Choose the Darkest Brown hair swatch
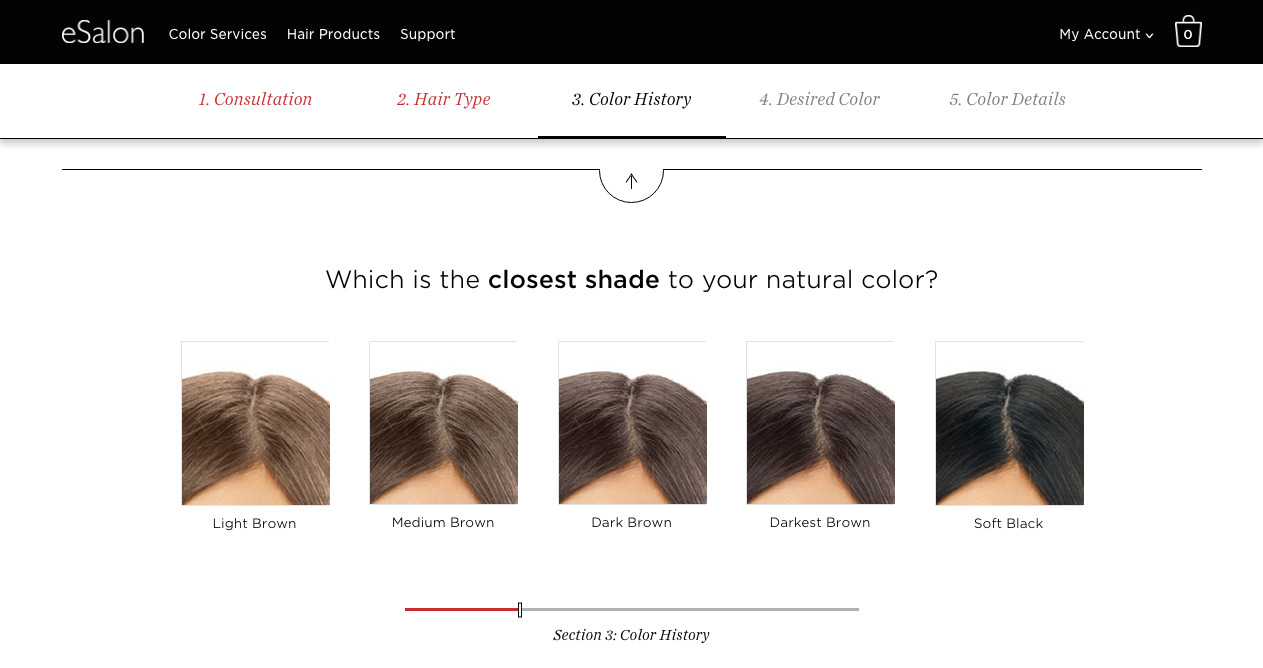Screen dimensions: 1263x668 pyautogui.click(x=820, y=423)
